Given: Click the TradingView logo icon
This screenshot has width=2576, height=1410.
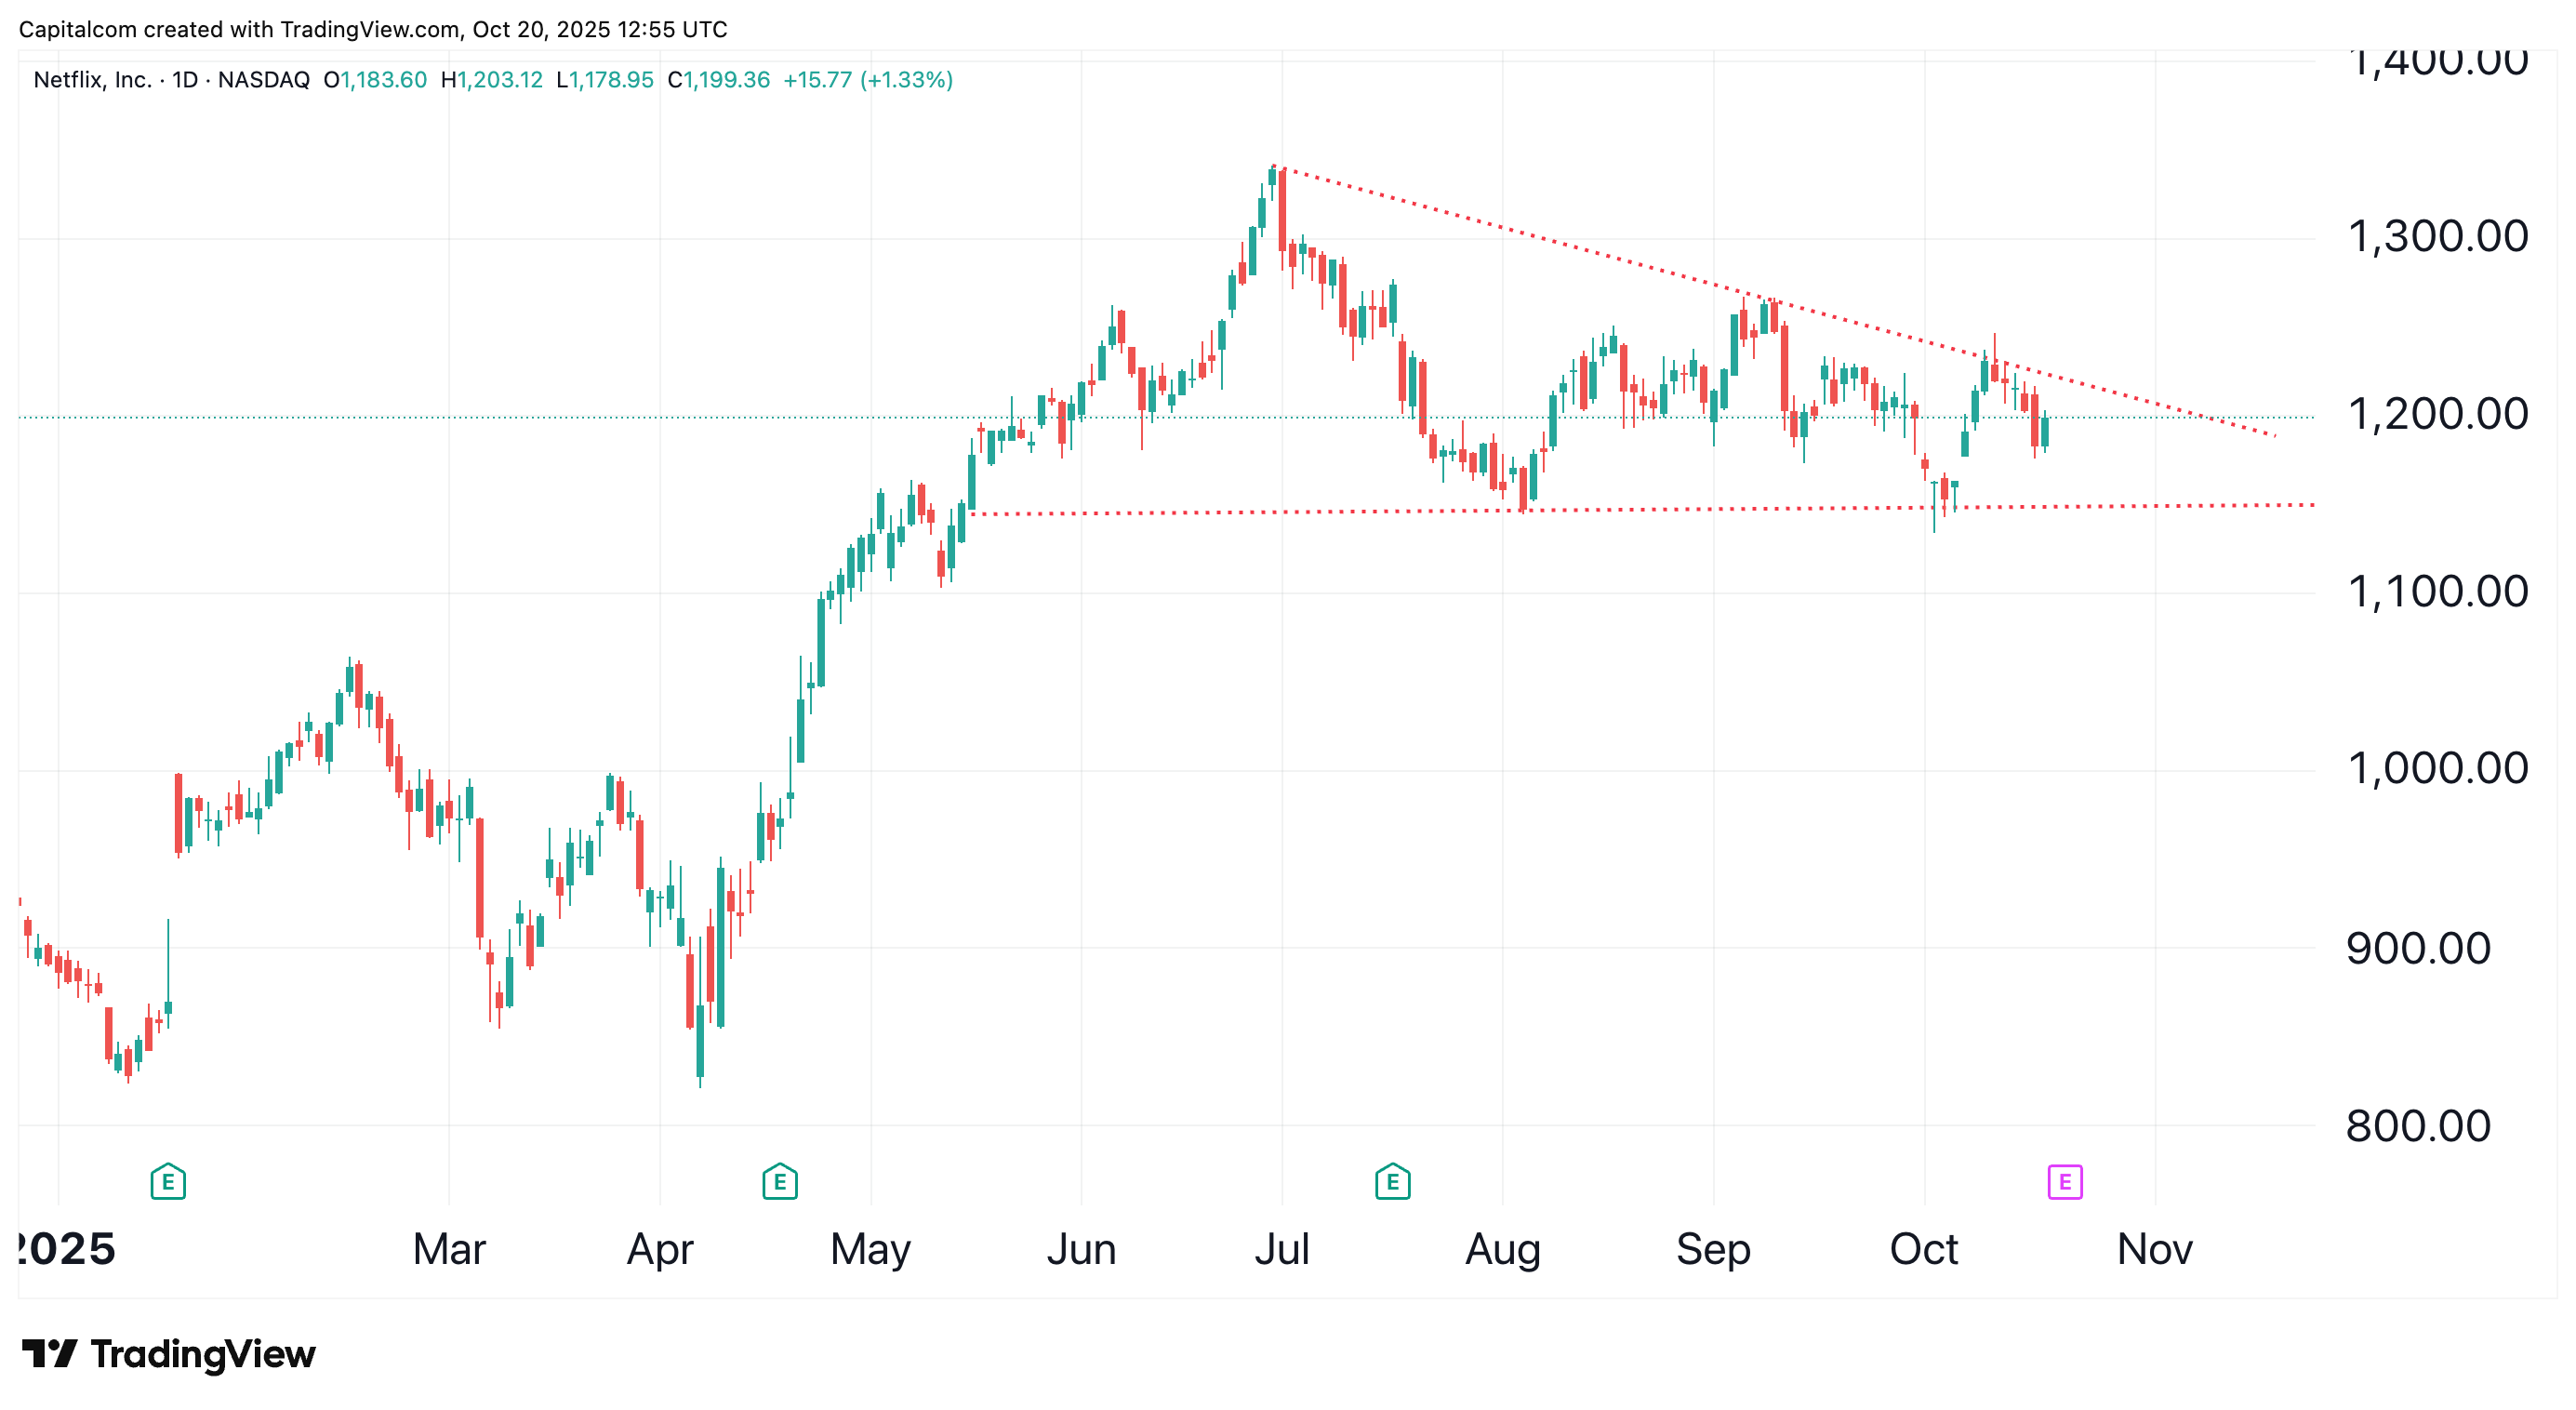Looking at the screenshot, I should pyautogui.click(x=49, y=1354).
